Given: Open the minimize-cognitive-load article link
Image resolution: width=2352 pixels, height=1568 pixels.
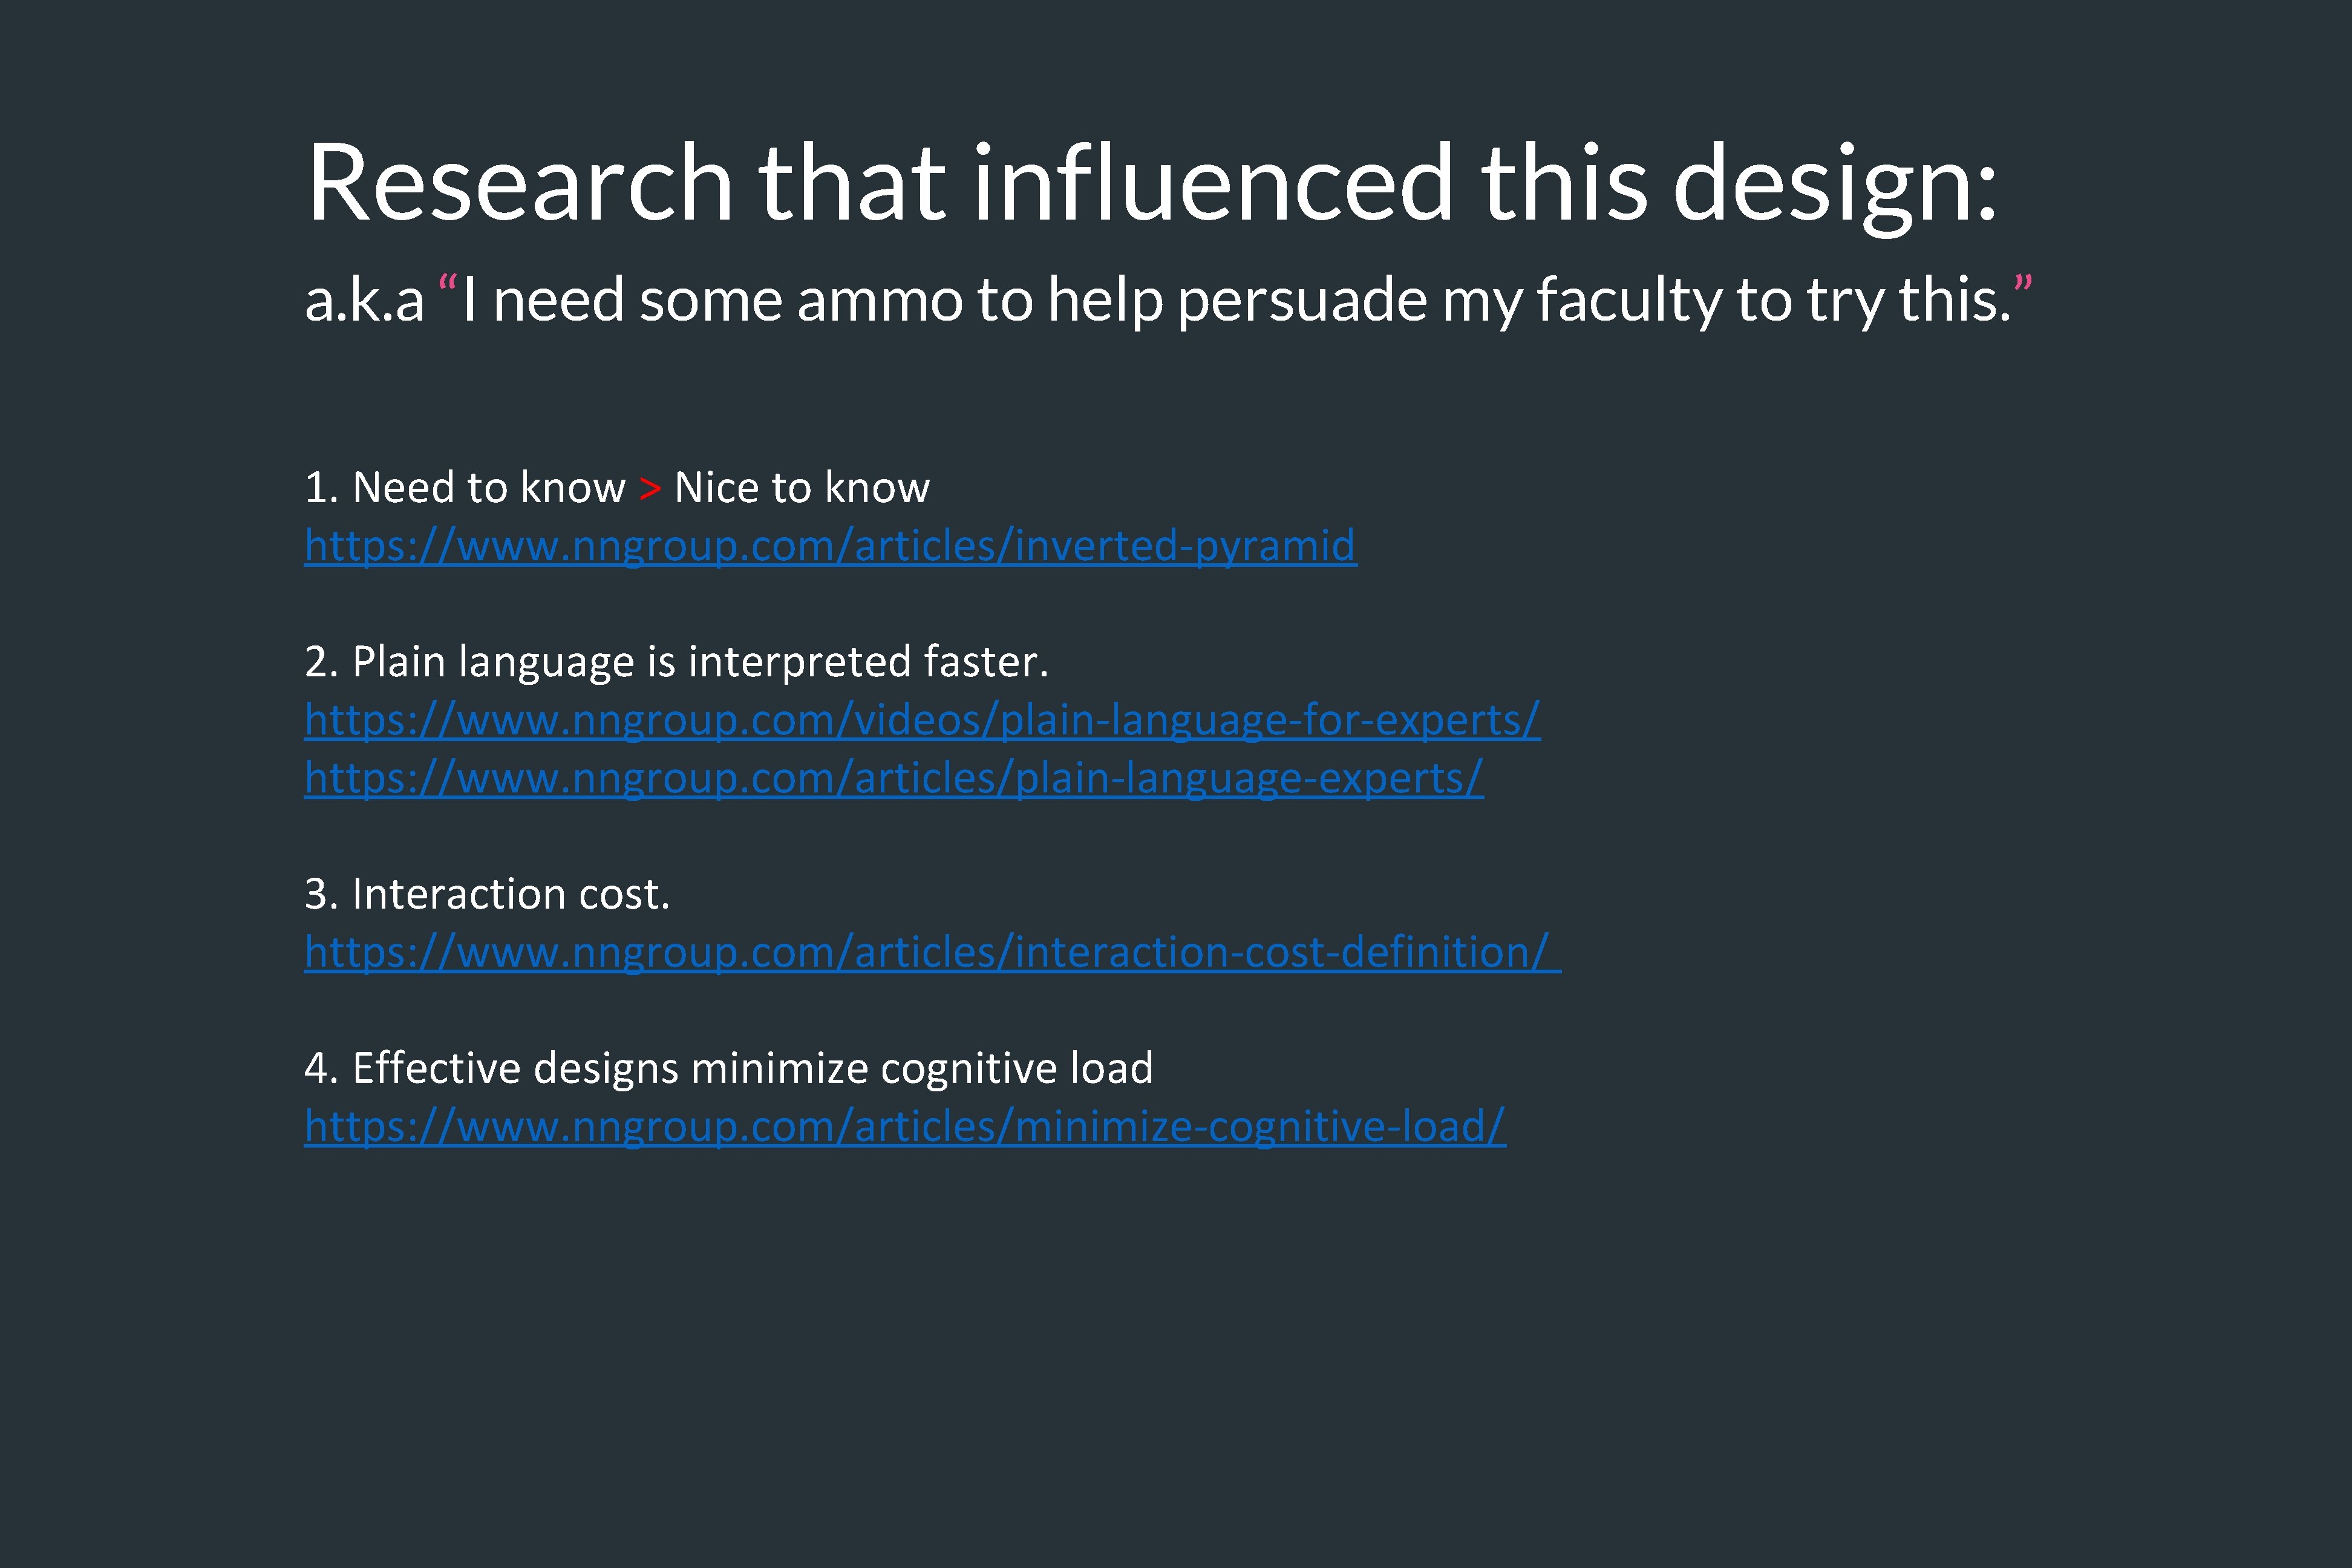Looking at the screenshot, I should point(904,1126).
